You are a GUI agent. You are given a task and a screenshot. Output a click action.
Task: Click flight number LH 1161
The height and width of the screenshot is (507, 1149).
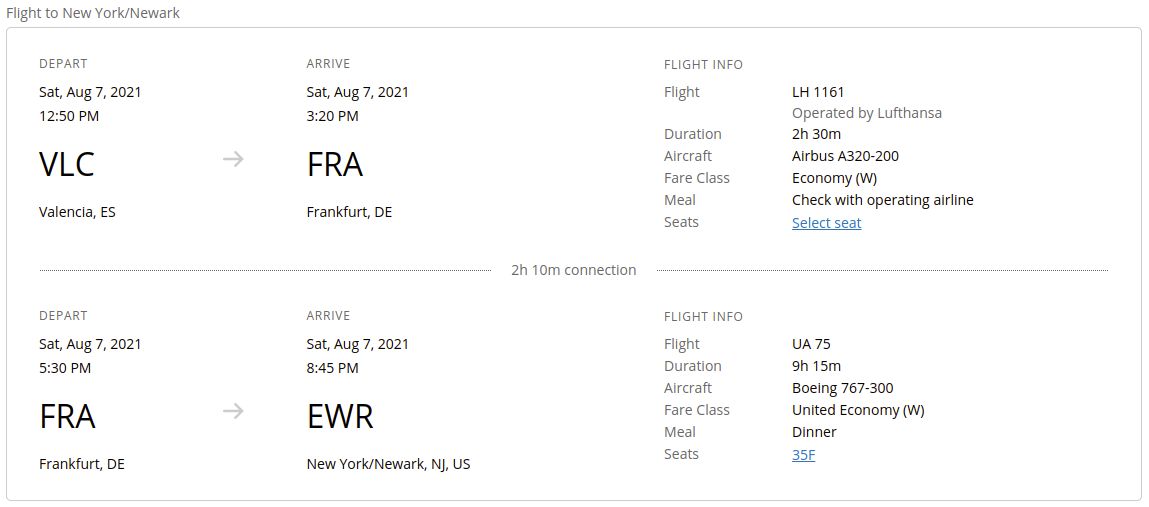(x=818, y=92)
